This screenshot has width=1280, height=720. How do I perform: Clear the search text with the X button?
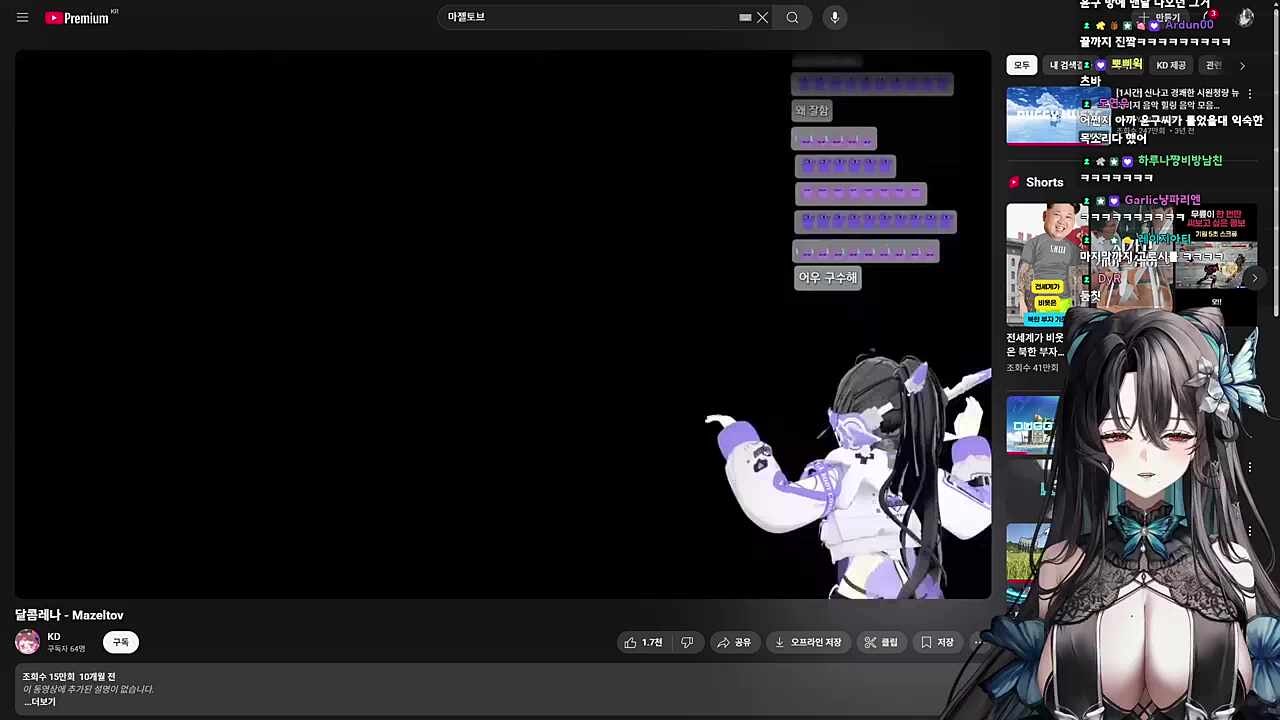click(x=762, y=17)
